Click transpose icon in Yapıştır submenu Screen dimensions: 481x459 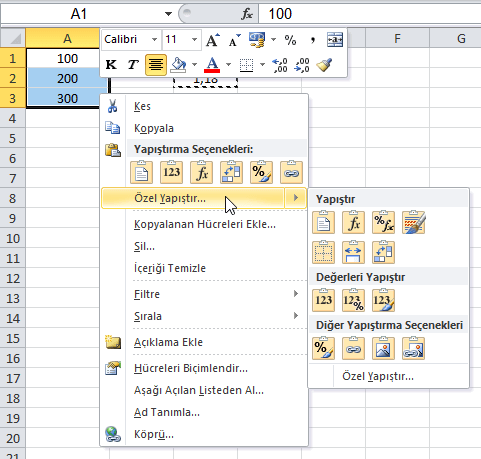383,252
